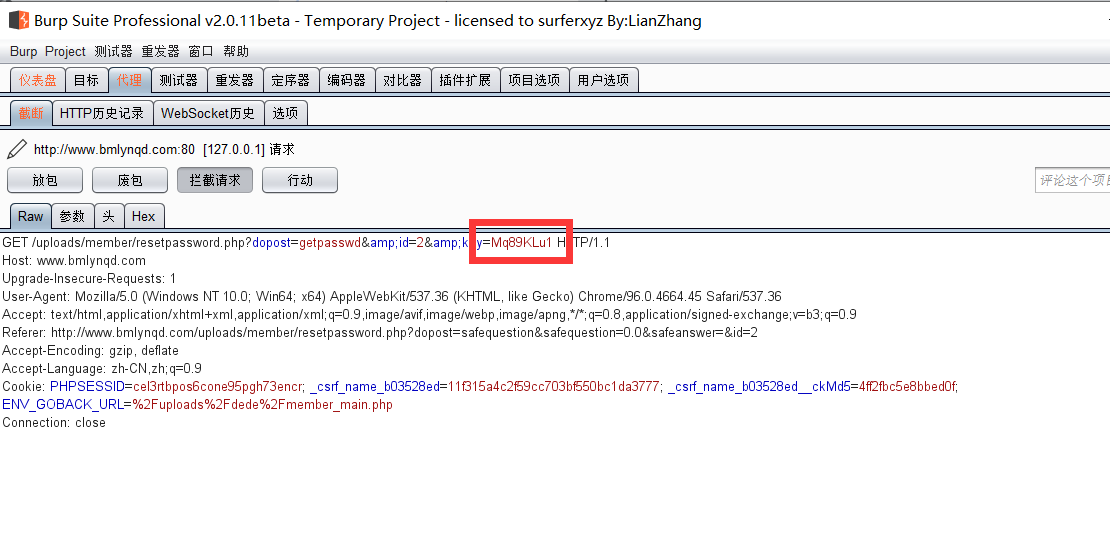The image size is (1110, 540).
Task: Open the WebSocket历史 sub-tab
Action: coord(207,113)
